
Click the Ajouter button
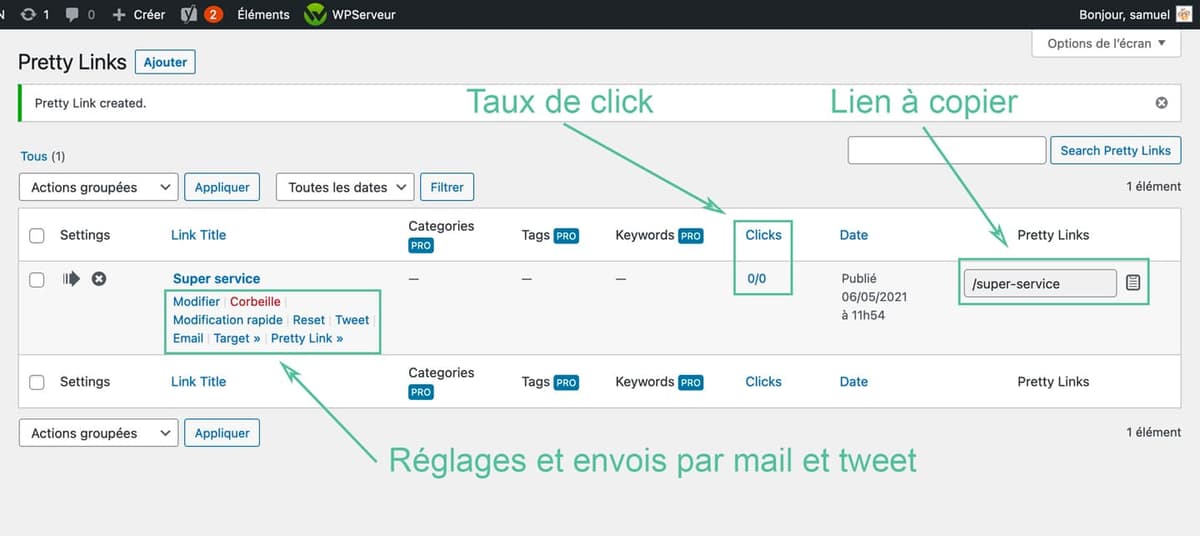(x=165, y=62)
